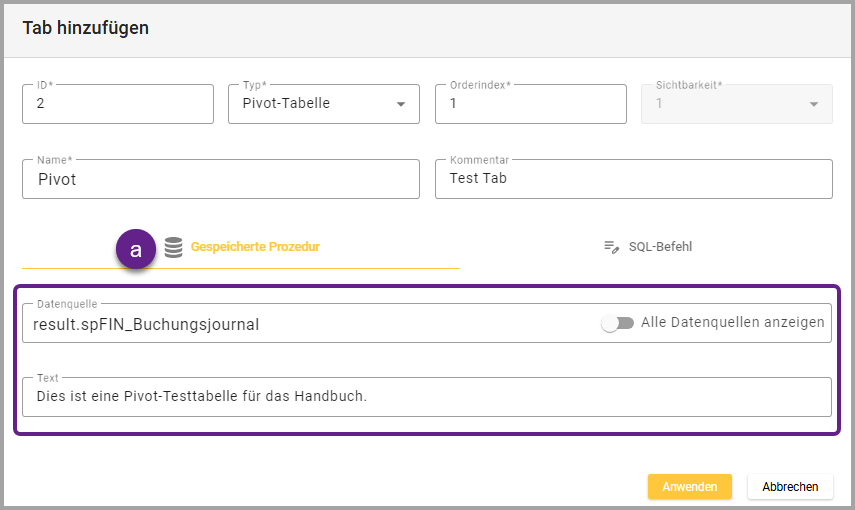Click the "Tab hinzufügen" dialog title
Image resolution: width=855 pixels, height=510 pixels.
85,28
